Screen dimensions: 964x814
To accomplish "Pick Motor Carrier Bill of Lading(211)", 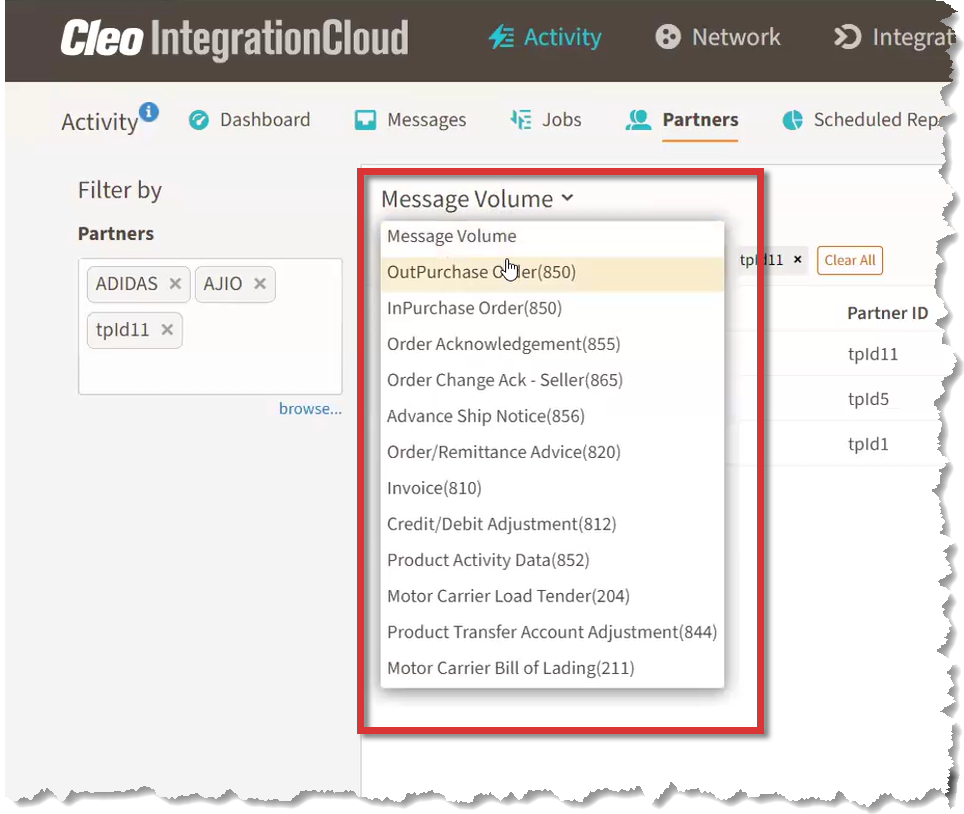I will click(x=510, y=668).
